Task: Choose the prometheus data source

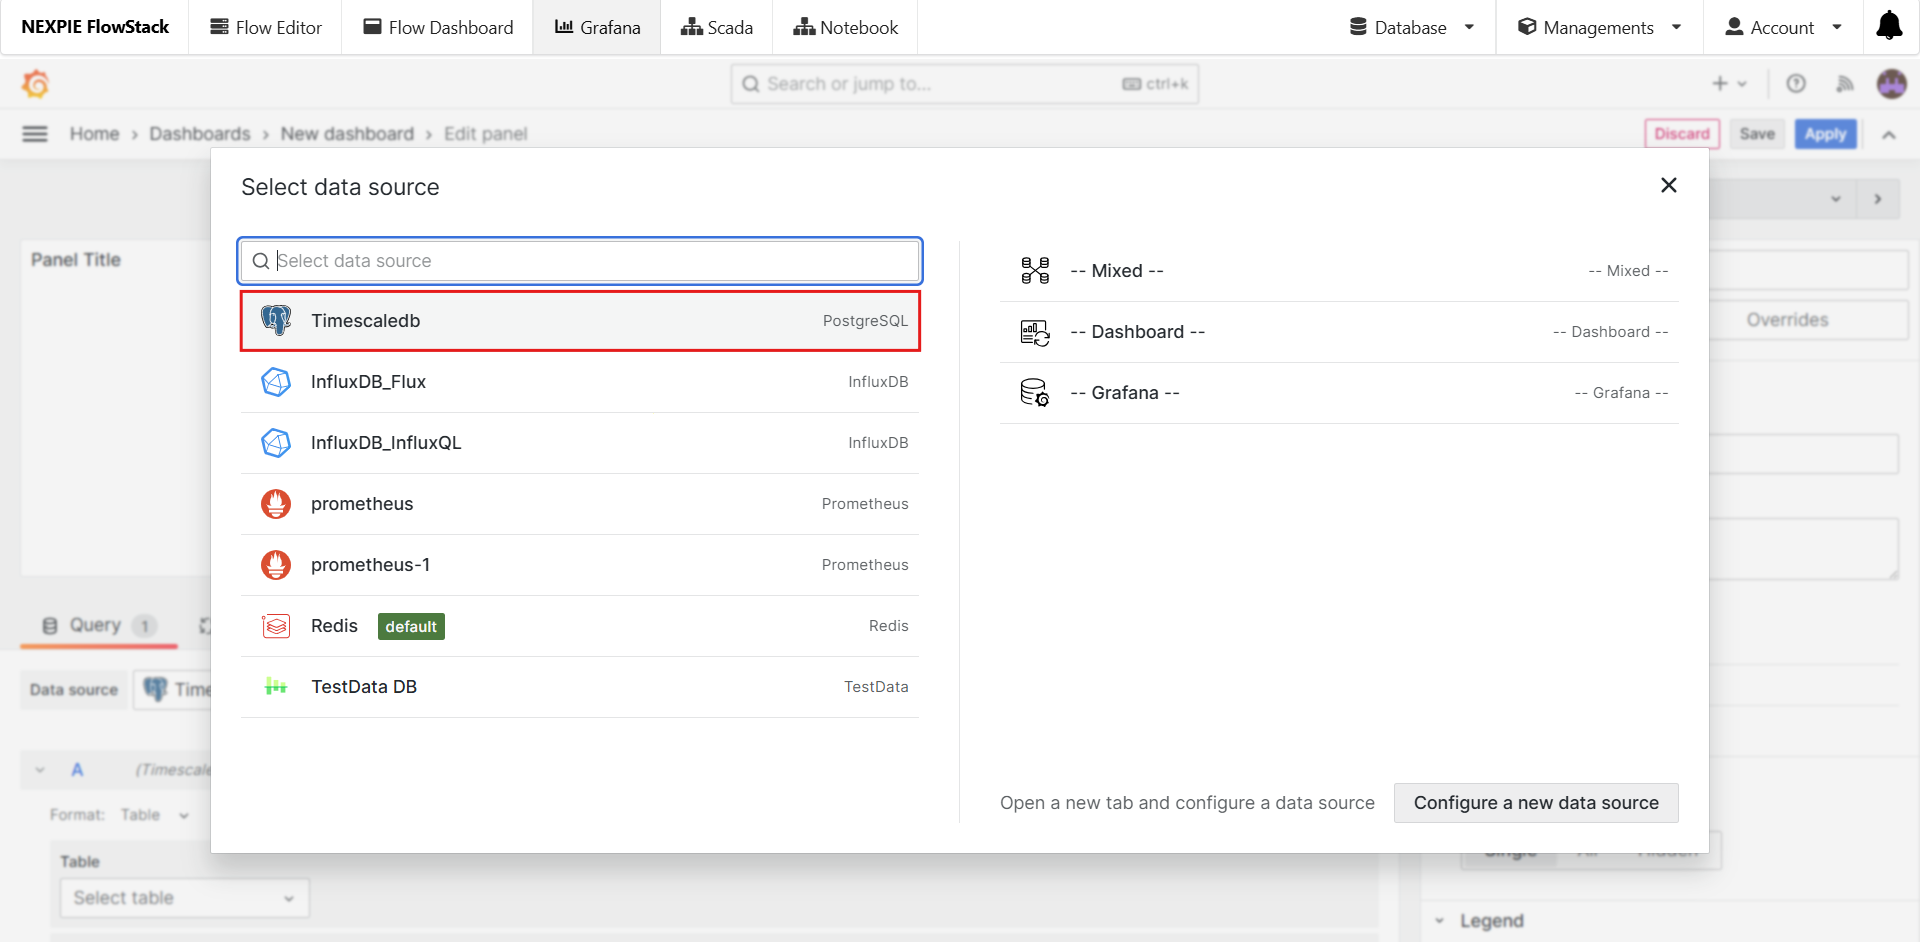Action: pos(580,504)
